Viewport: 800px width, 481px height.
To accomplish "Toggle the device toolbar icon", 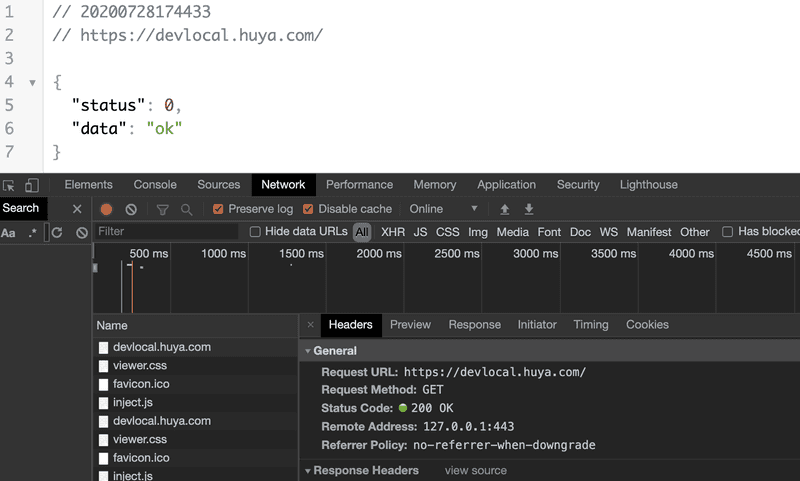I will point(32,185).
